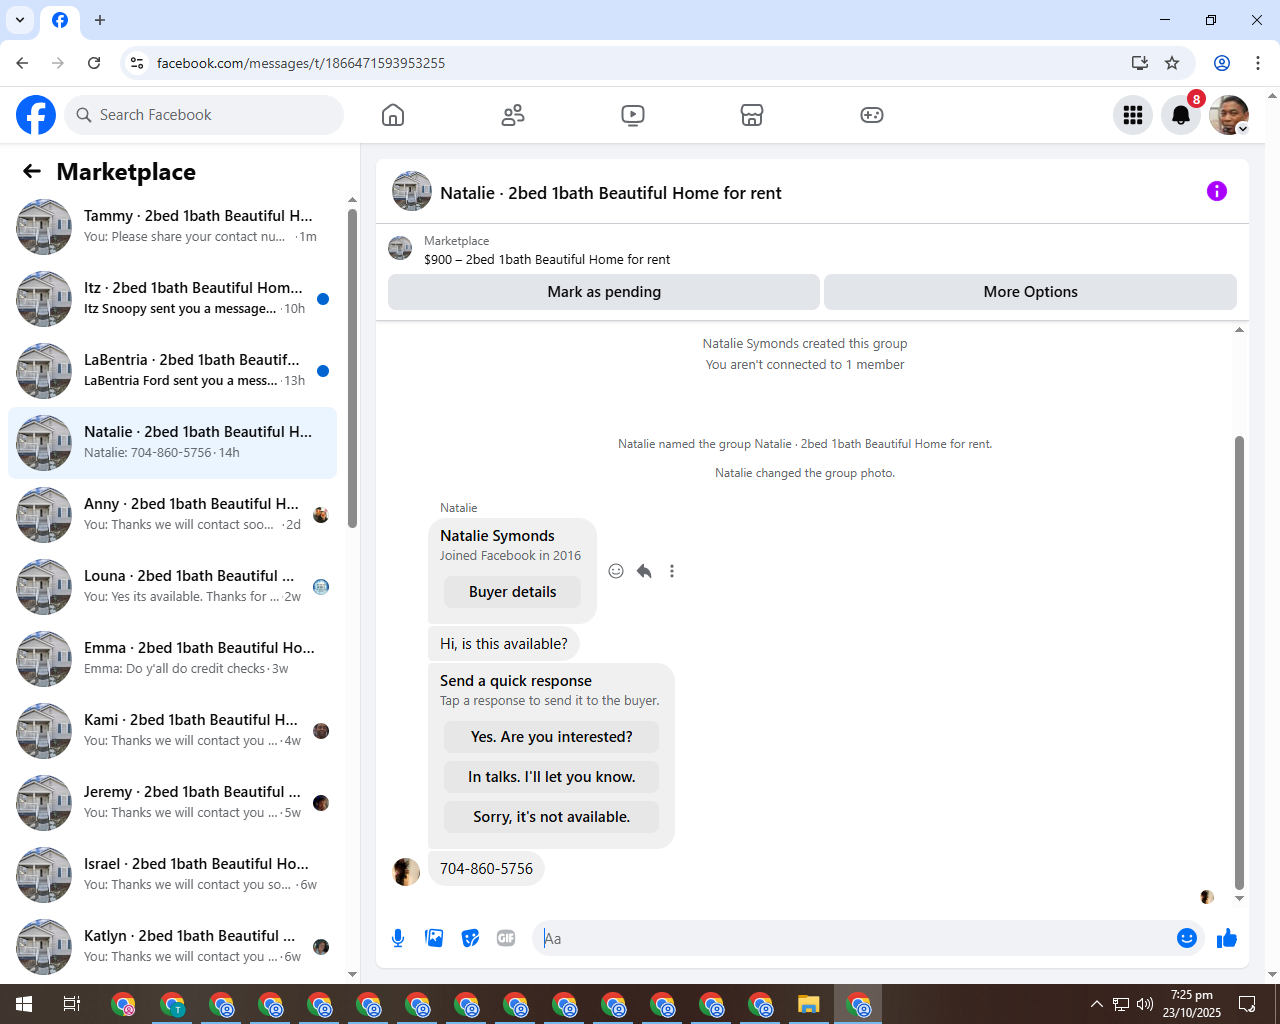This screenshot has height=1024, width=1280.
Task: Reload the page with the refresh button
Action: click(x=94, y=63)
